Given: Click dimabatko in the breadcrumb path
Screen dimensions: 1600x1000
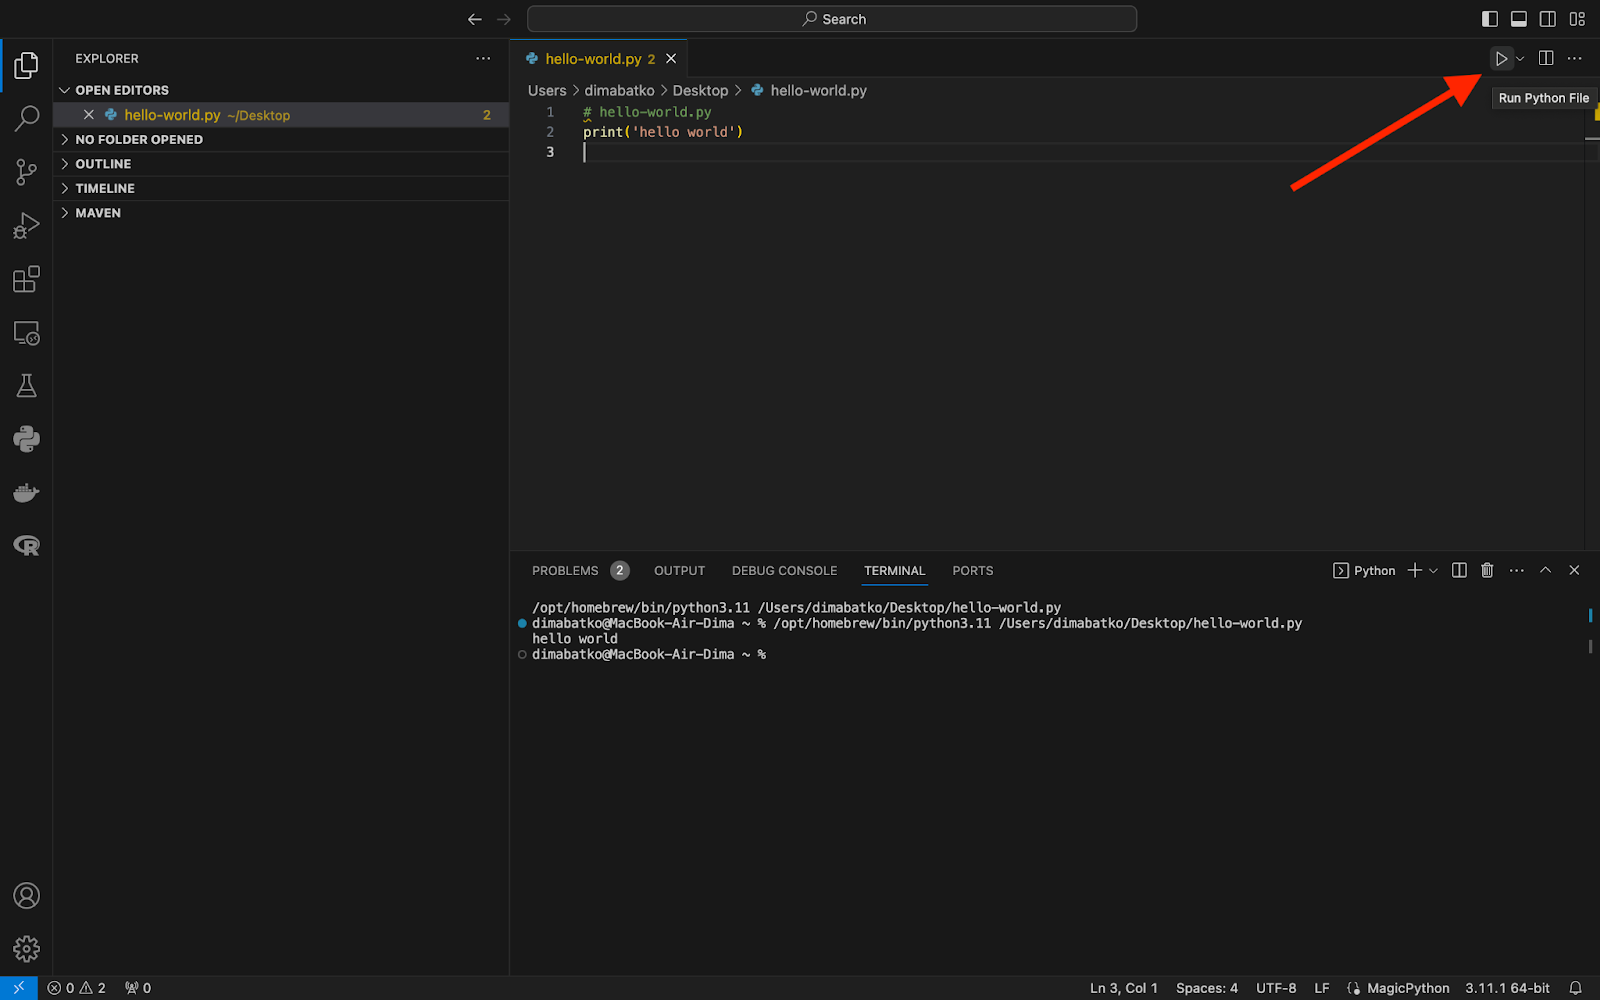Looking at the screenshot, I should (619, 91).
